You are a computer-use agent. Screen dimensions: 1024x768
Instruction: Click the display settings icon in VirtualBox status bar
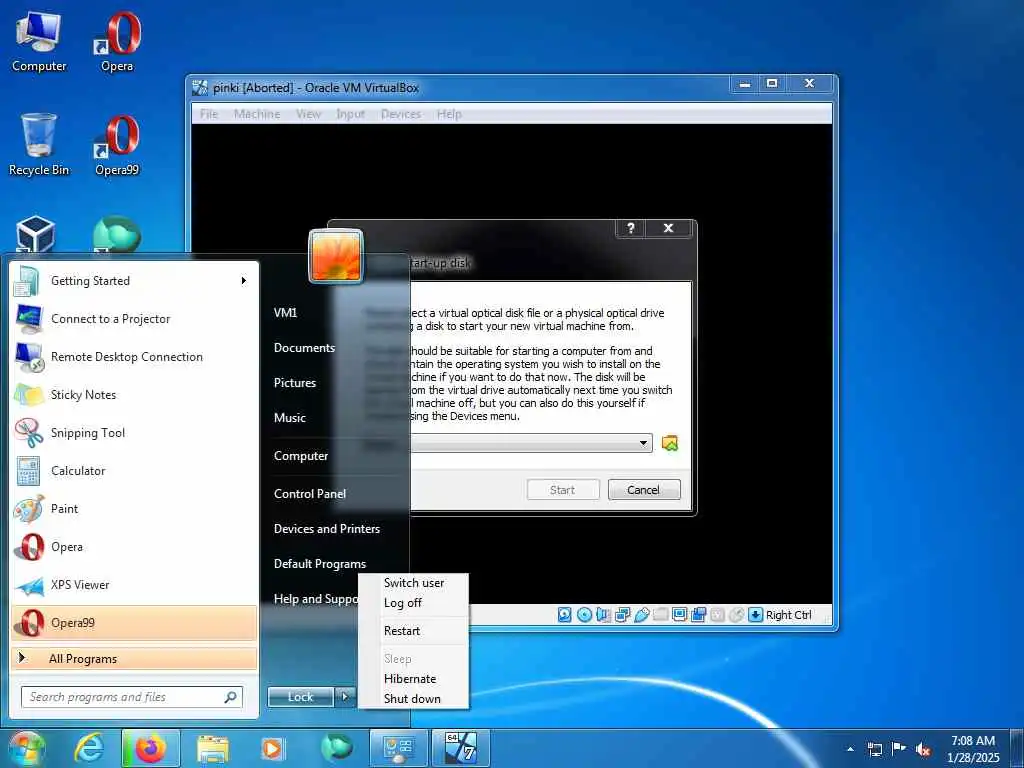point(680,615)
